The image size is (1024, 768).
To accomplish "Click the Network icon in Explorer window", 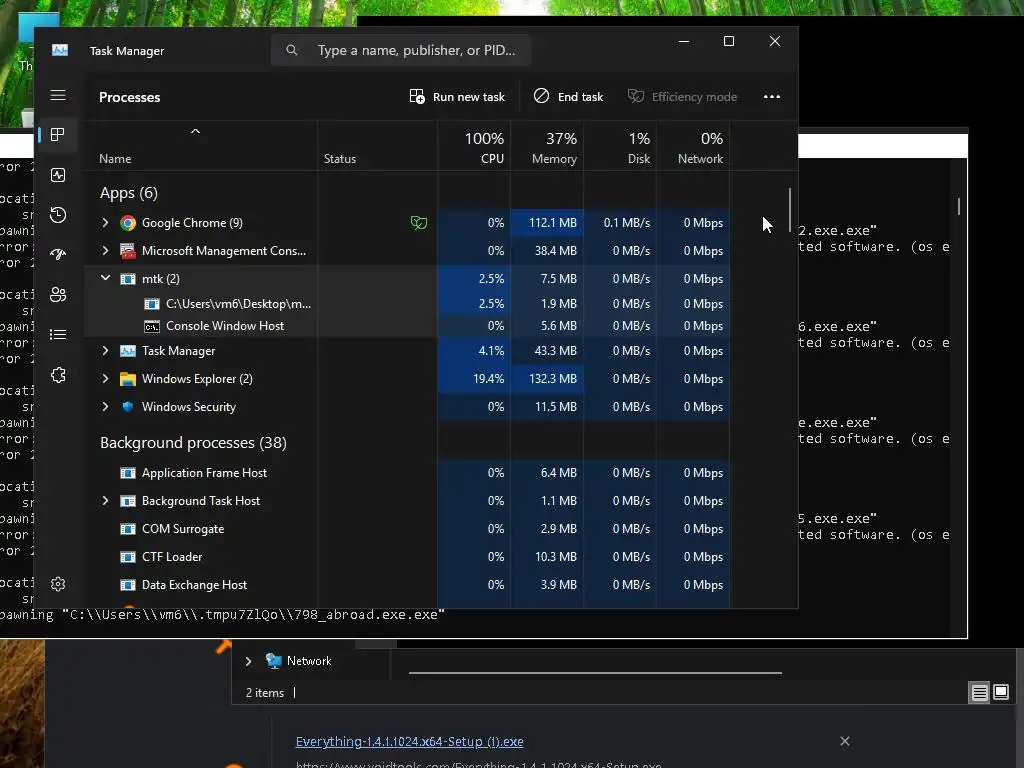I will (273, 661).
